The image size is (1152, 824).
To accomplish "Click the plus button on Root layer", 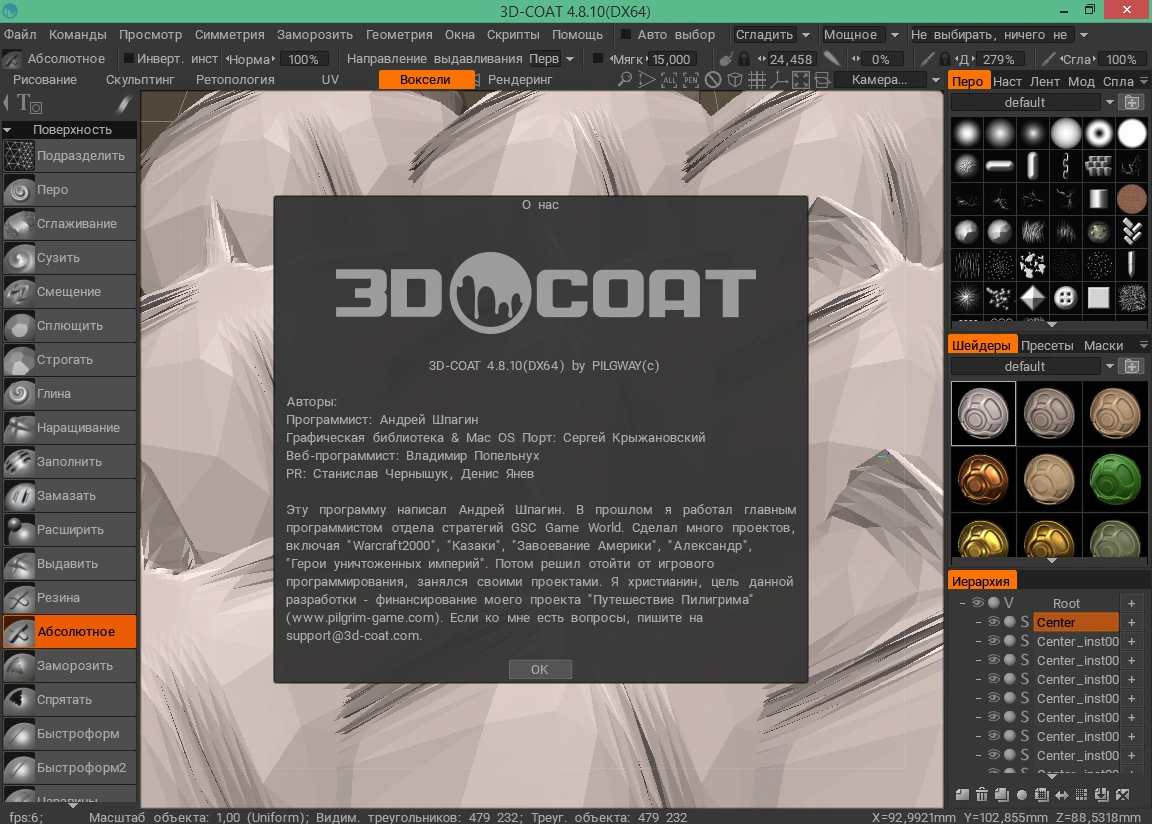I will [x=1131, y=603].
